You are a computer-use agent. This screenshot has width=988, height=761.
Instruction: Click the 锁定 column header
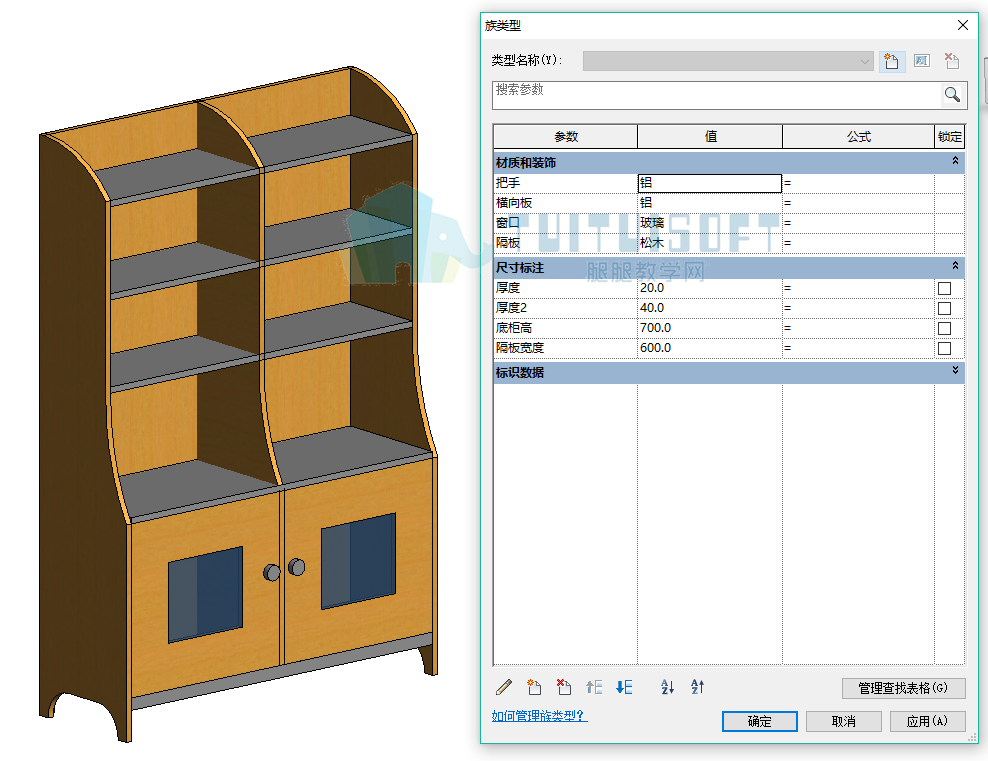(950, 137)
